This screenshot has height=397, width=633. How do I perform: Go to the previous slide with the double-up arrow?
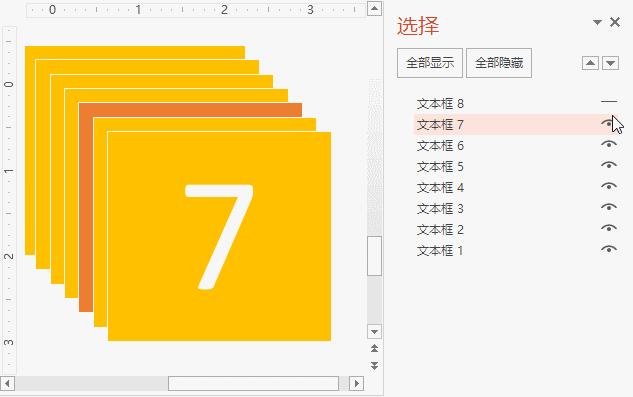[375, 348]
